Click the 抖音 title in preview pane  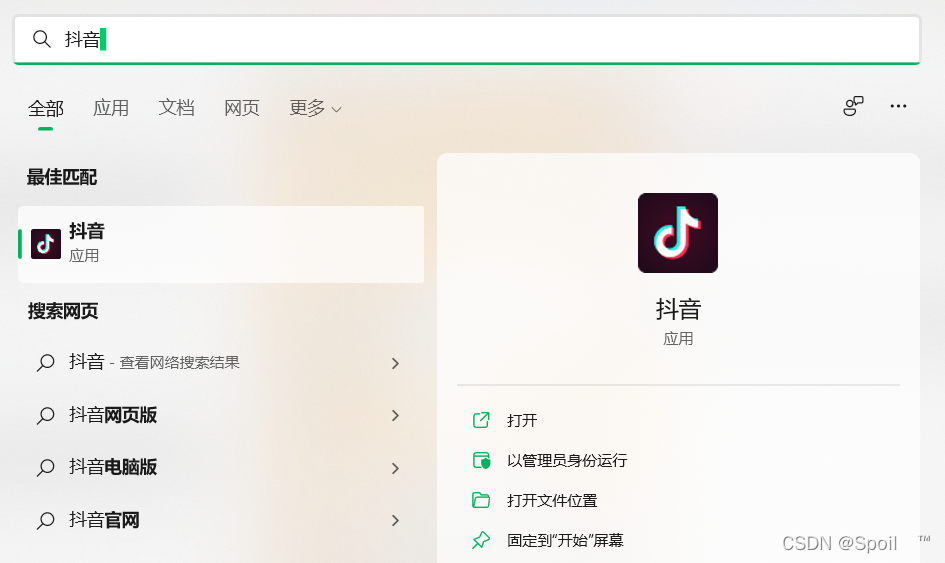point(678,309)
